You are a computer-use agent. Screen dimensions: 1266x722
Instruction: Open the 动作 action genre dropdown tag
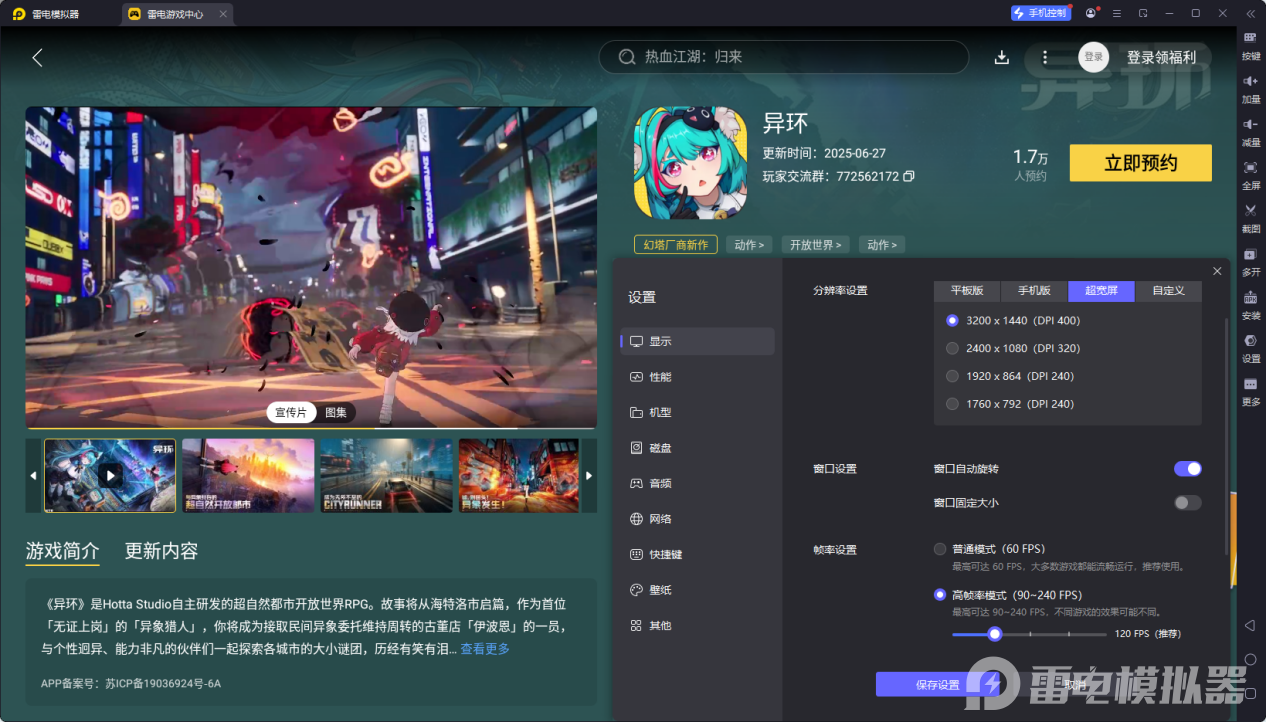tap(749, 244)
